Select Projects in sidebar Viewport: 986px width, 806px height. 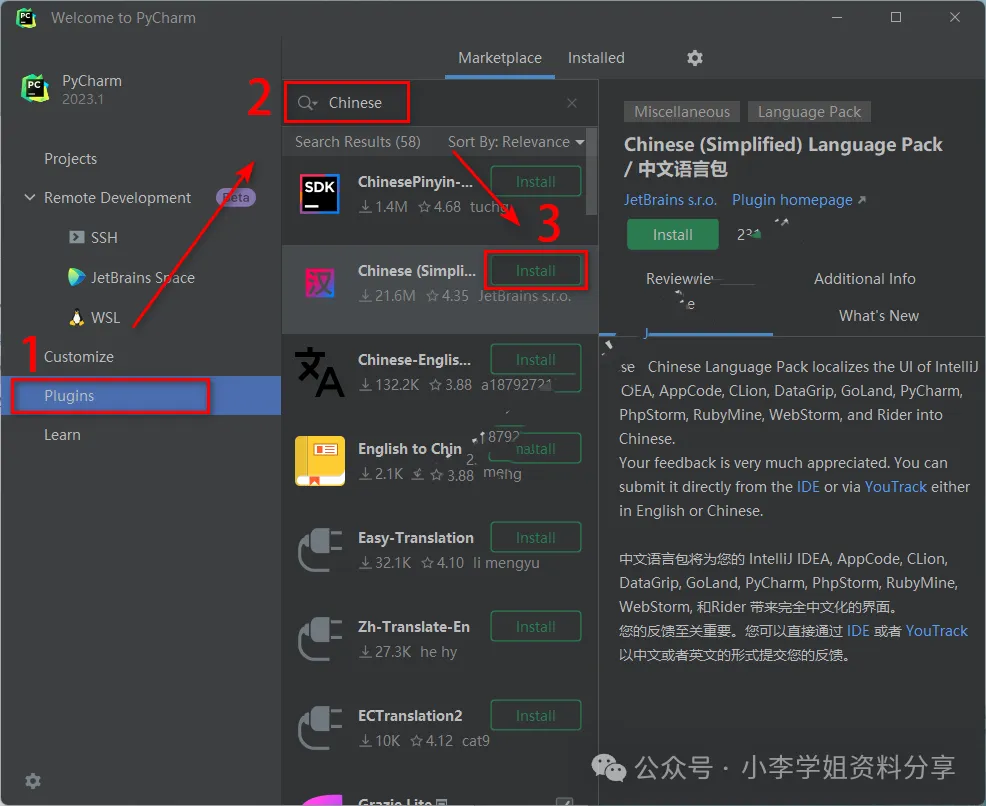(x=70, y=158)
